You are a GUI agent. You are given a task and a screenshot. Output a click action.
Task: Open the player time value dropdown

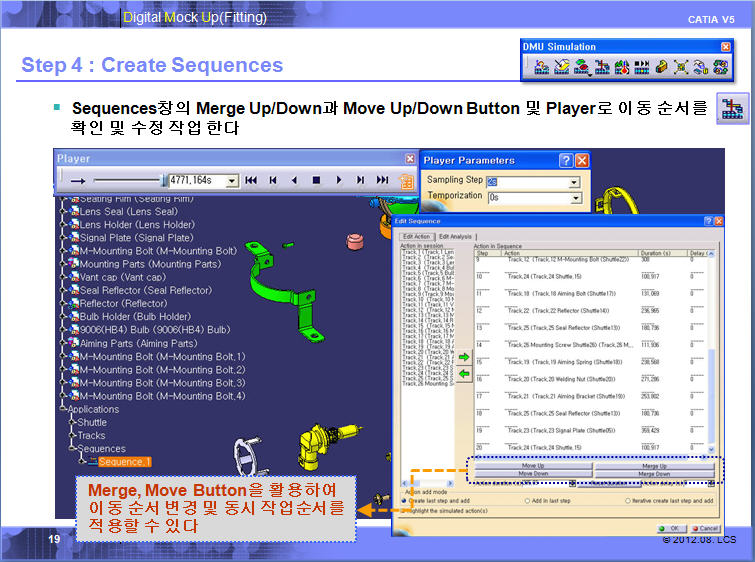pos(232,181)
